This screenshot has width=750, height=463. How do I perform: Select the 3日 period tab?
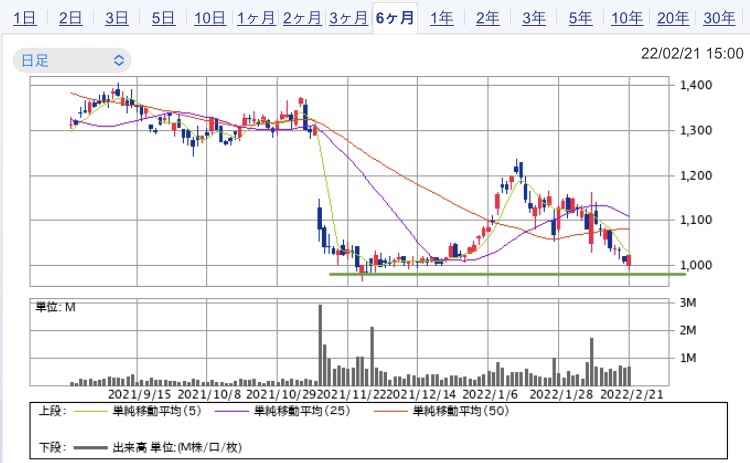click(117, 18)
